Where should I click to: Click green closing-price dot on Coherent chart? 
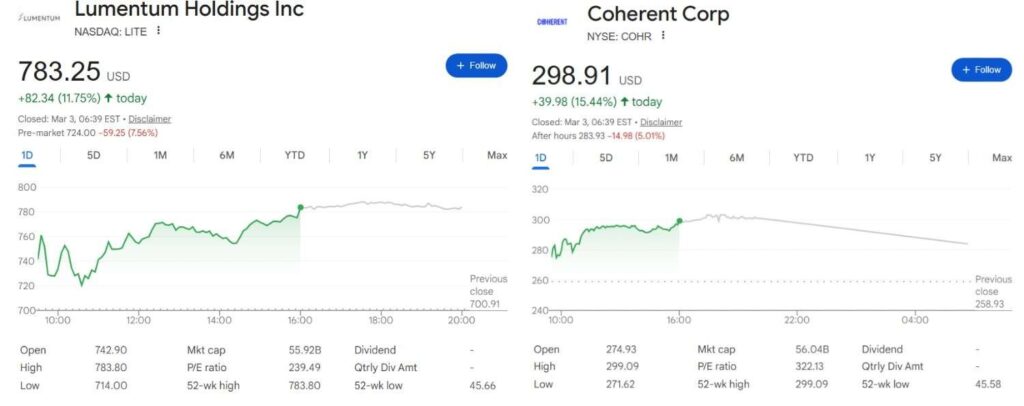pos(679,221)
